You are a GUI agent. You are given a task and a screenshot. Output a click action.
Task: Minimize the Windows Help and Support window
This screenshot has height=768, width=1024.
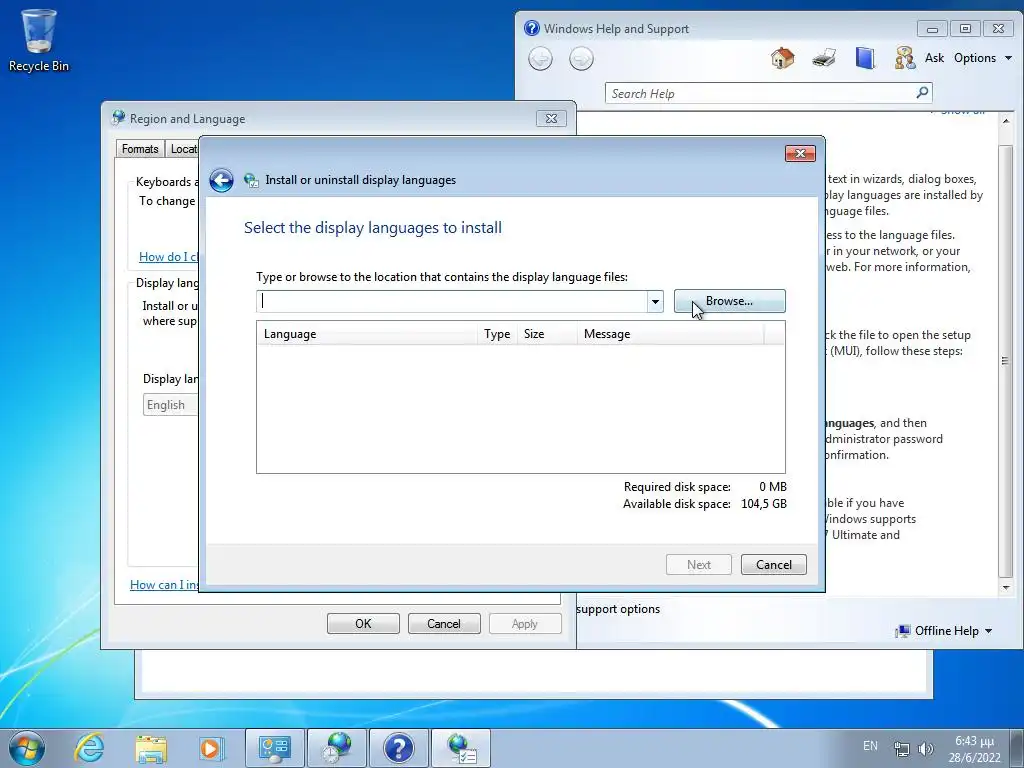933,29
